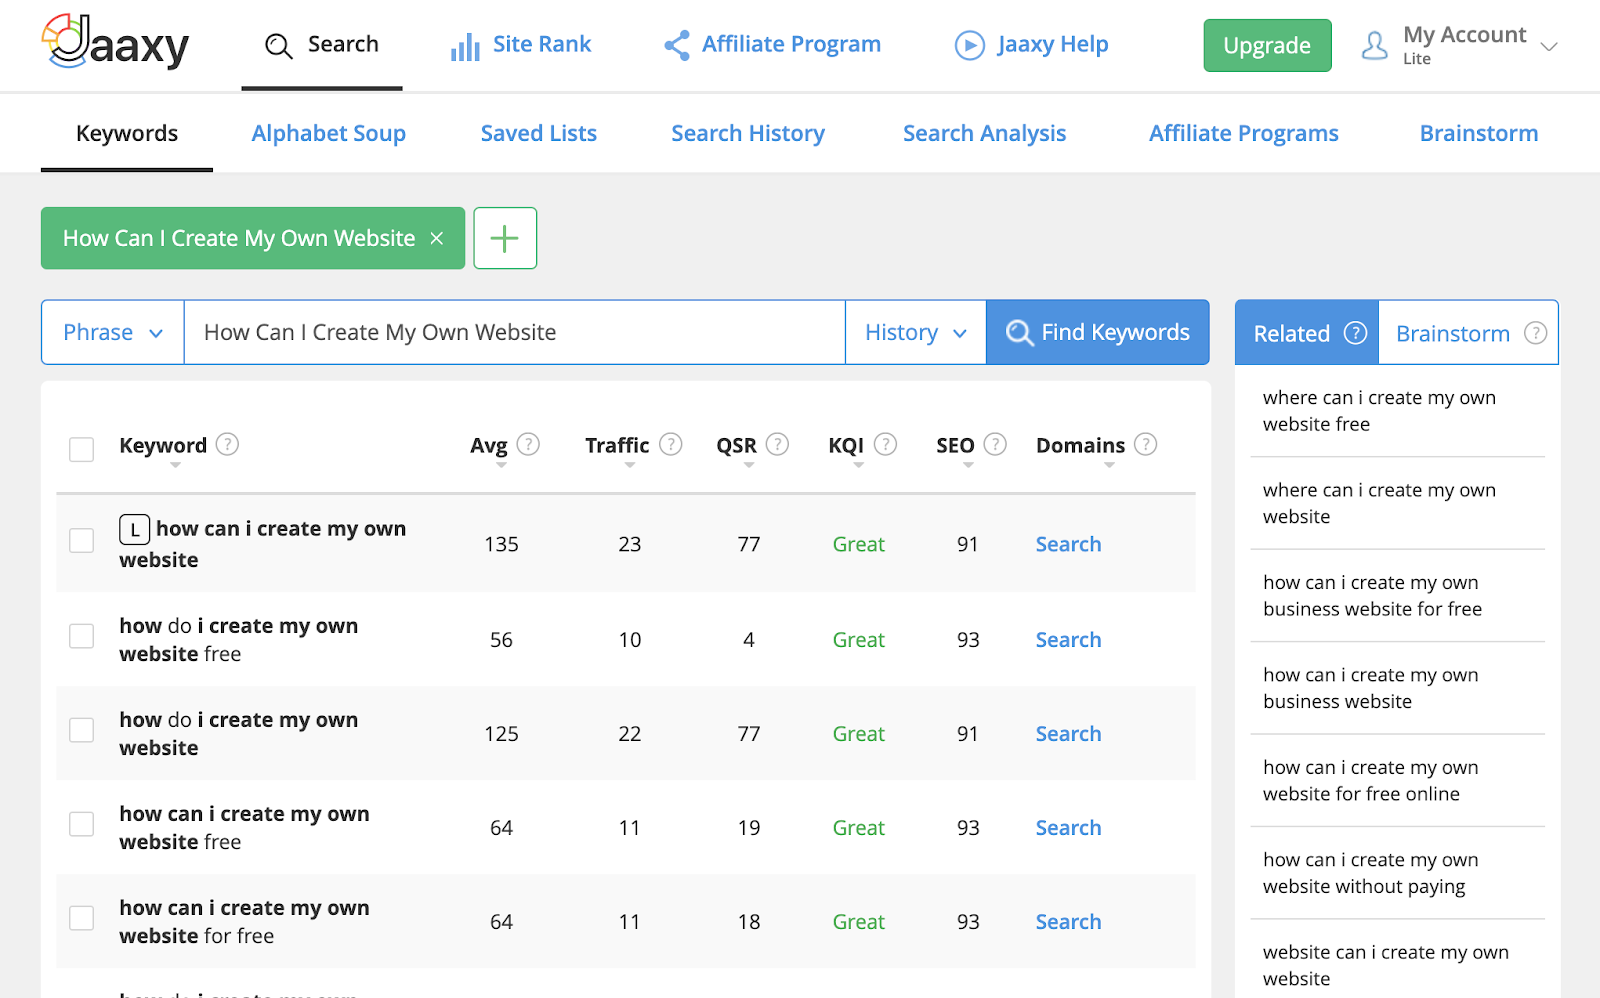The image size is (1600, 998).
Task: Open the Search section in top navigation
Action: click(x=322, y=45)
